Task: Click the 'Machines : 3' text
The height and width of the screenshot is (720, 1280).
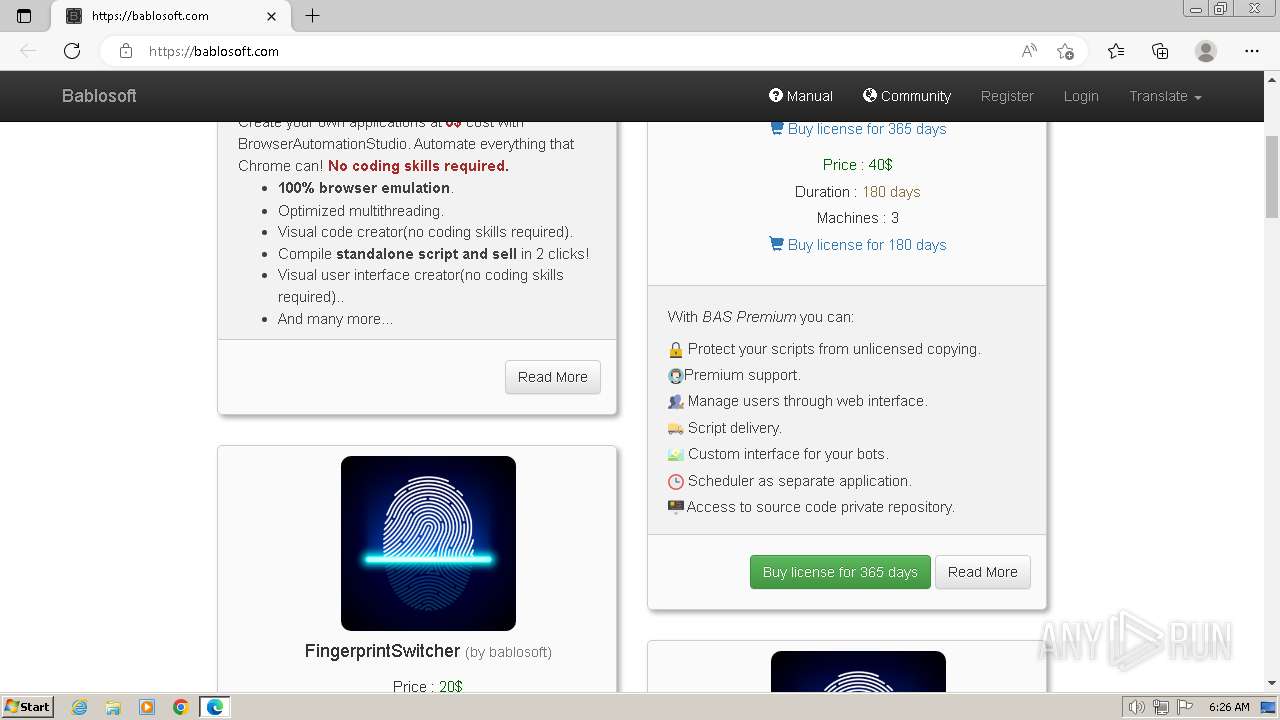Action: point(857,218)
